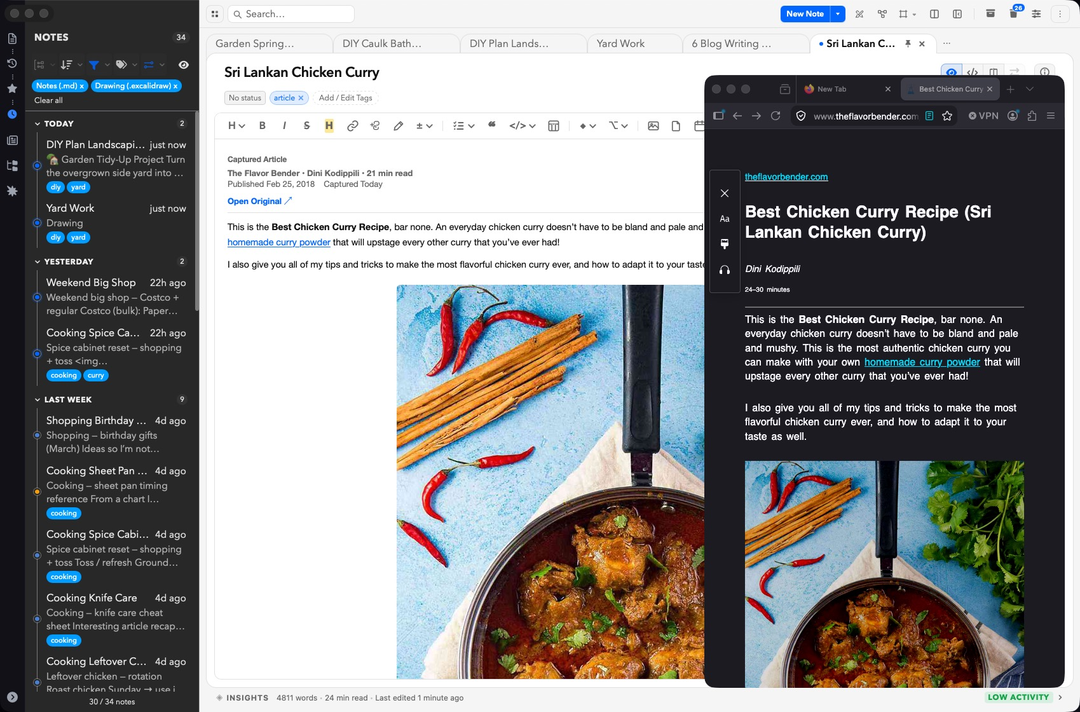Toggle reader view in browser address bar
This screenshot has width=1080, height=712.
(929, 116)
